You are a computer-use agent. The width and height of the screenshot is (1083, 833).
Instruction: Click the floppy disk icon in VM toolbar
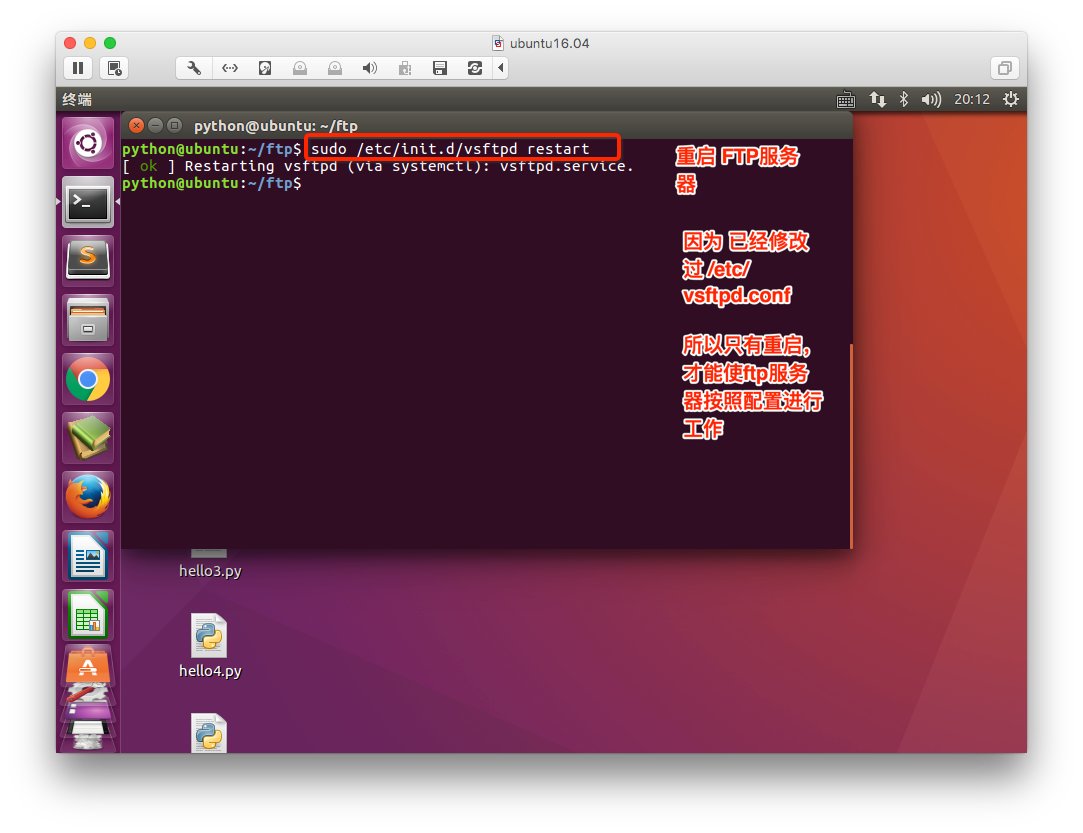439,68
